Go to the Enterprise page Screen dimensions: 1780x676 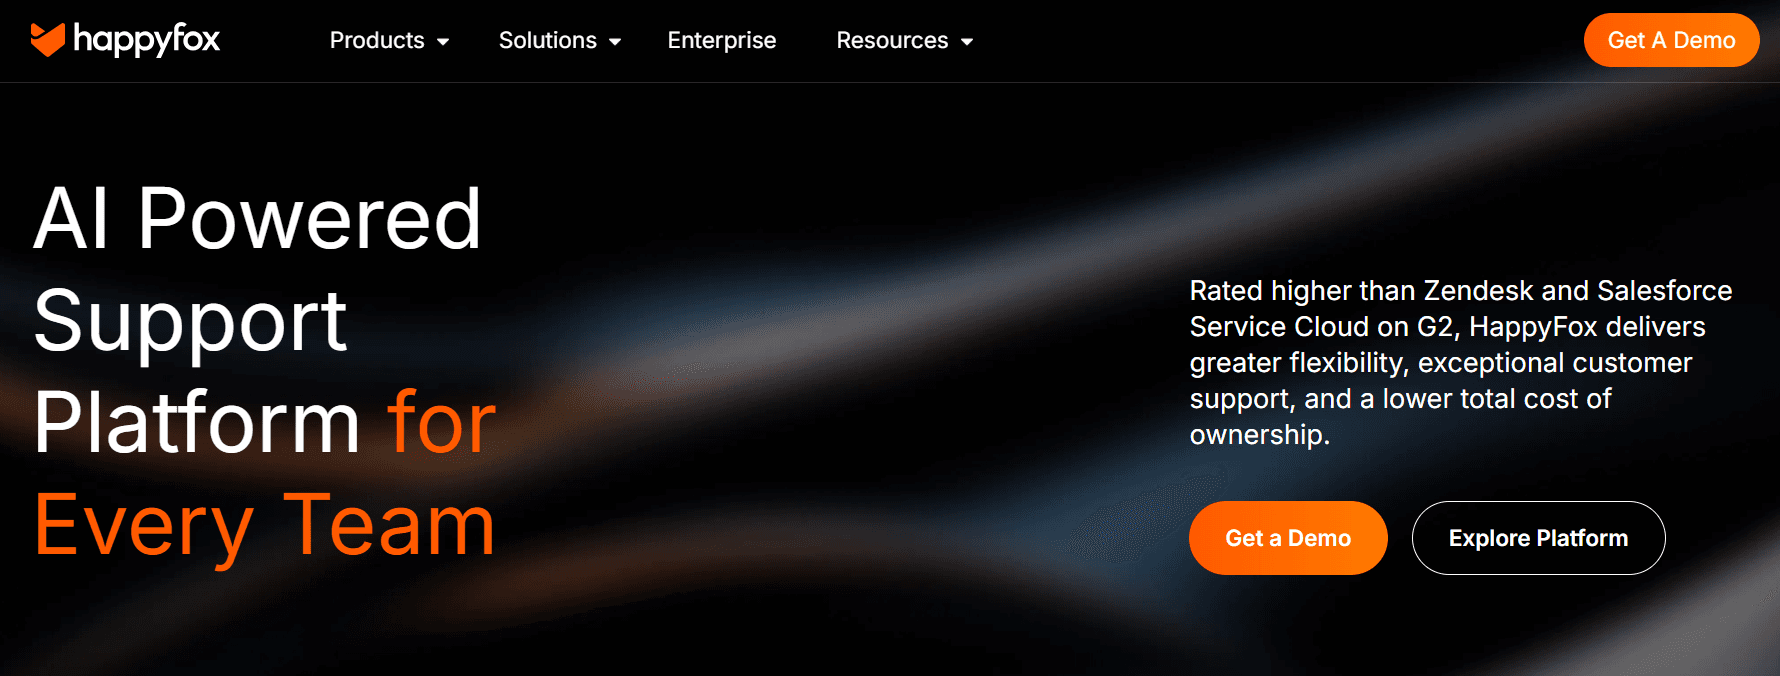pos(722,40)
